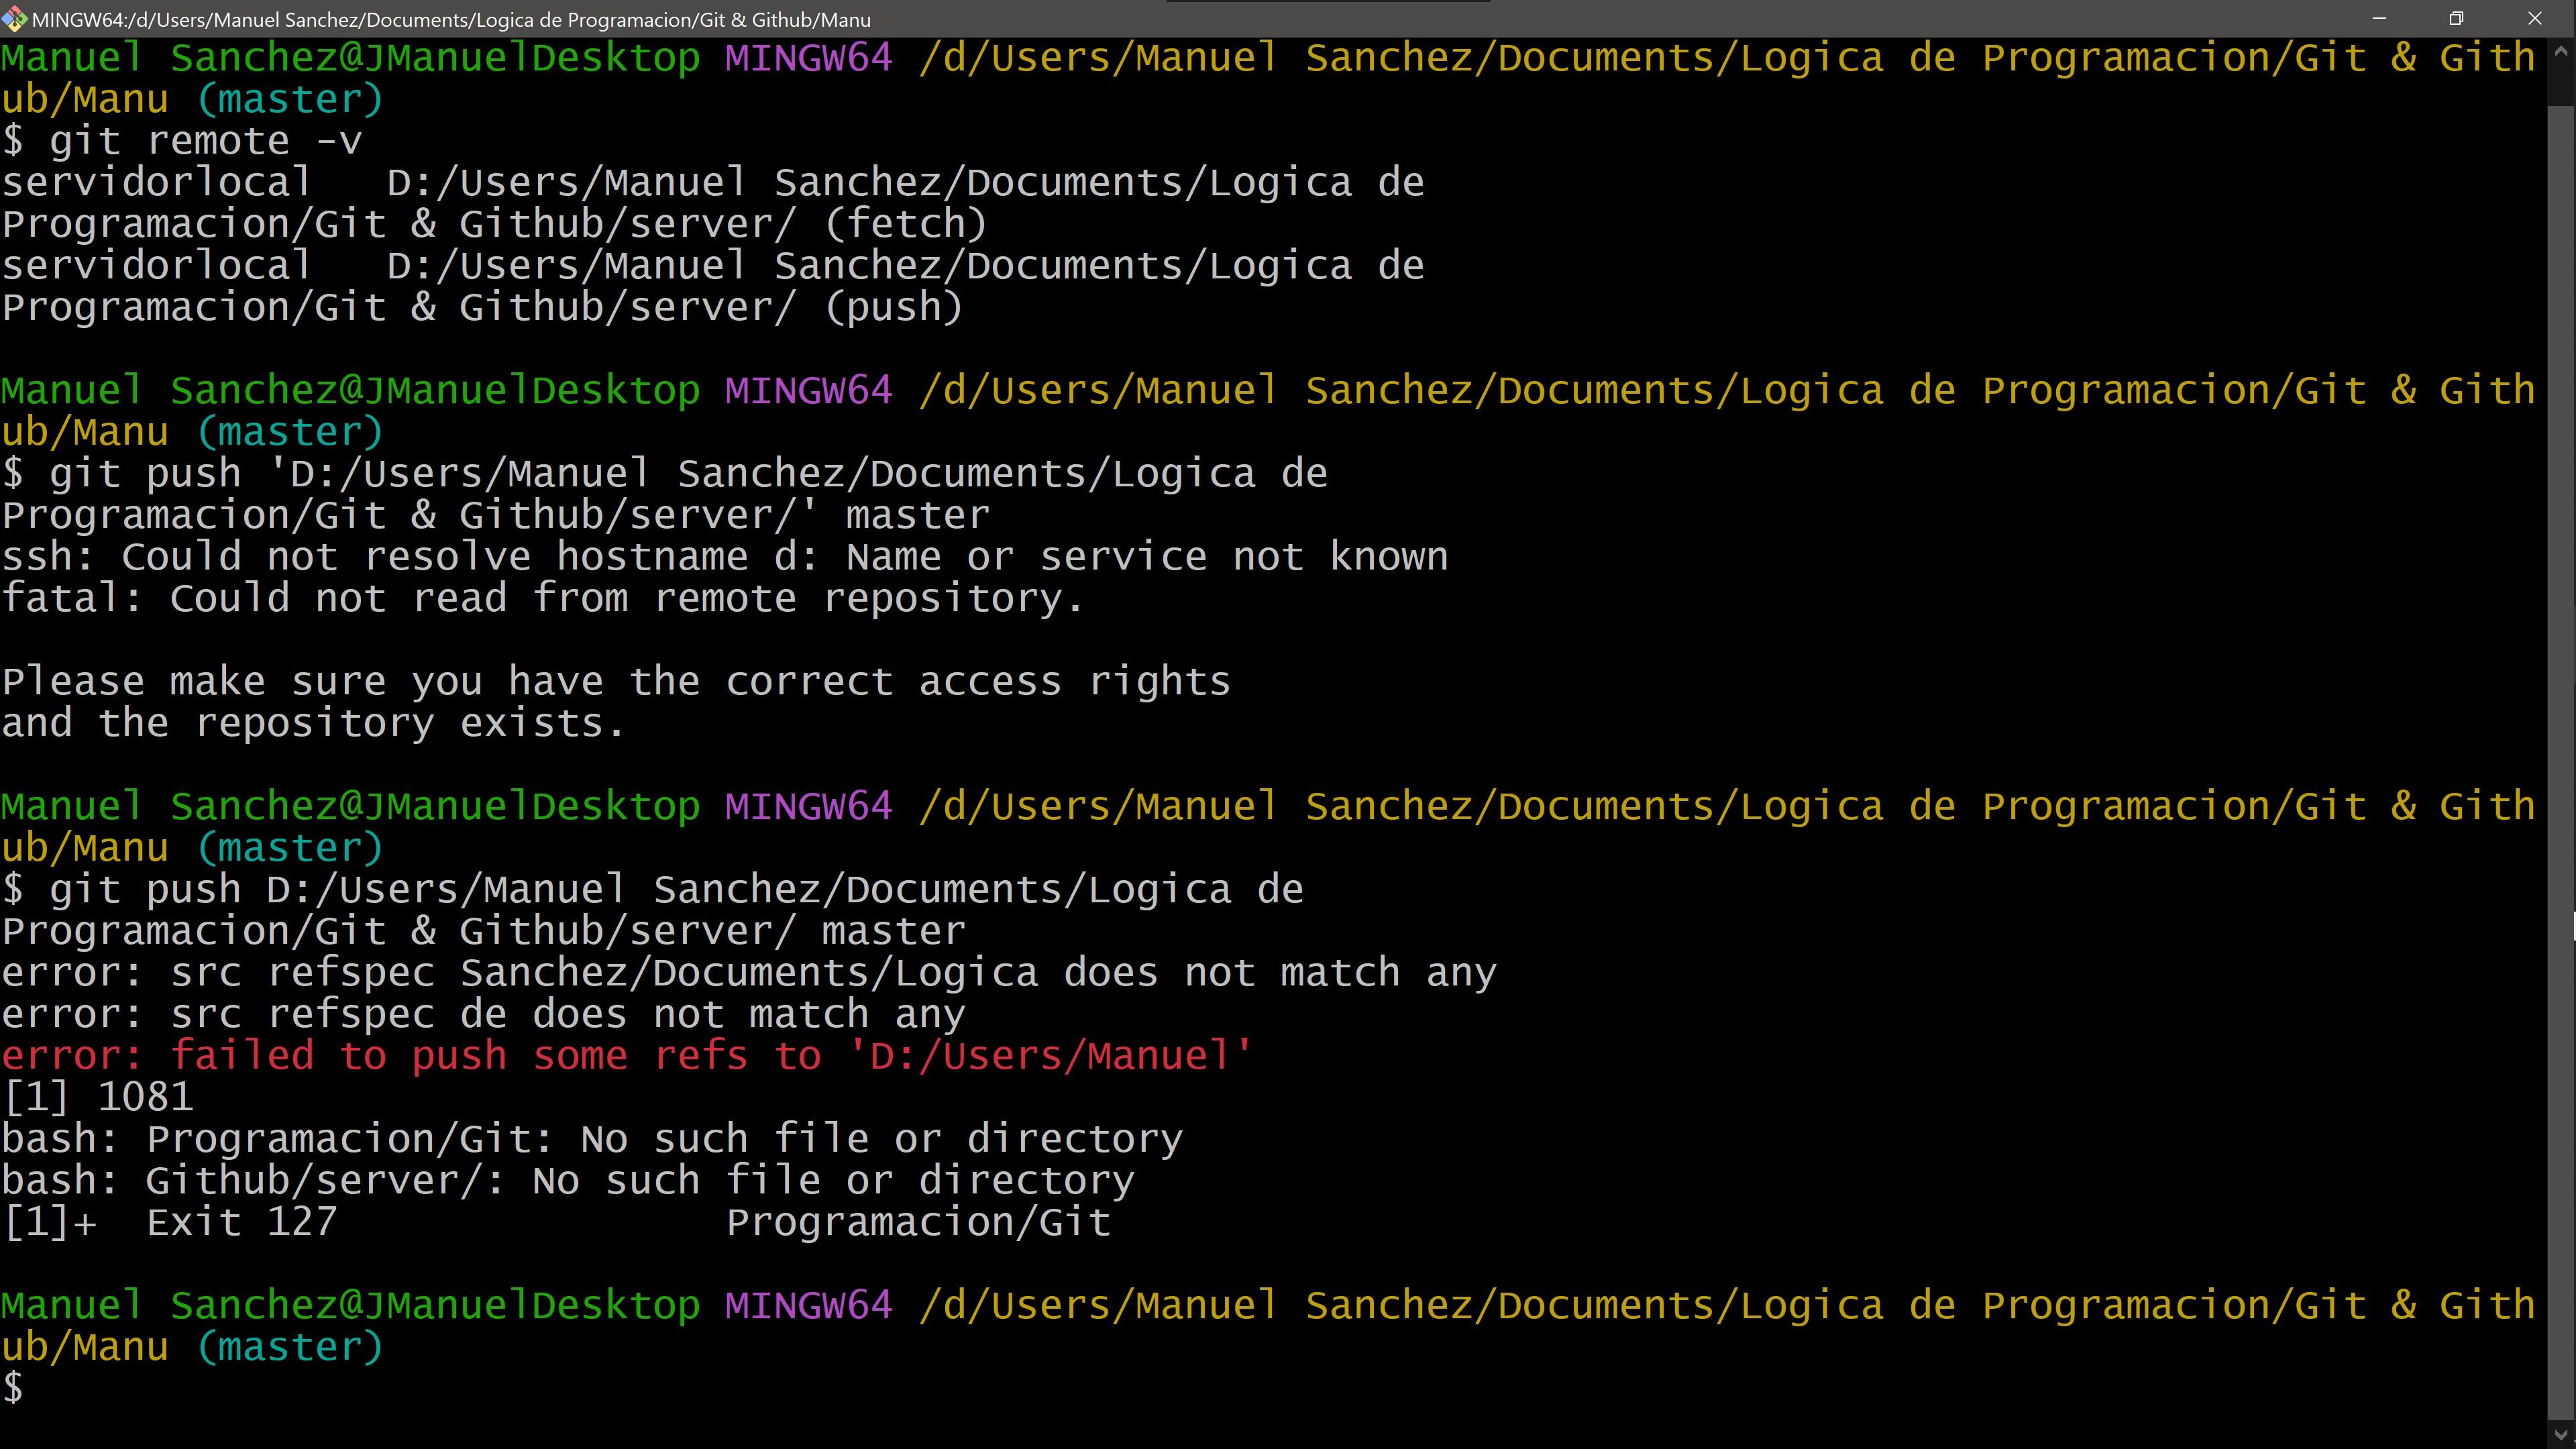
Task: Click the '[1] 1081' job line
Action: click(98, 1097)
